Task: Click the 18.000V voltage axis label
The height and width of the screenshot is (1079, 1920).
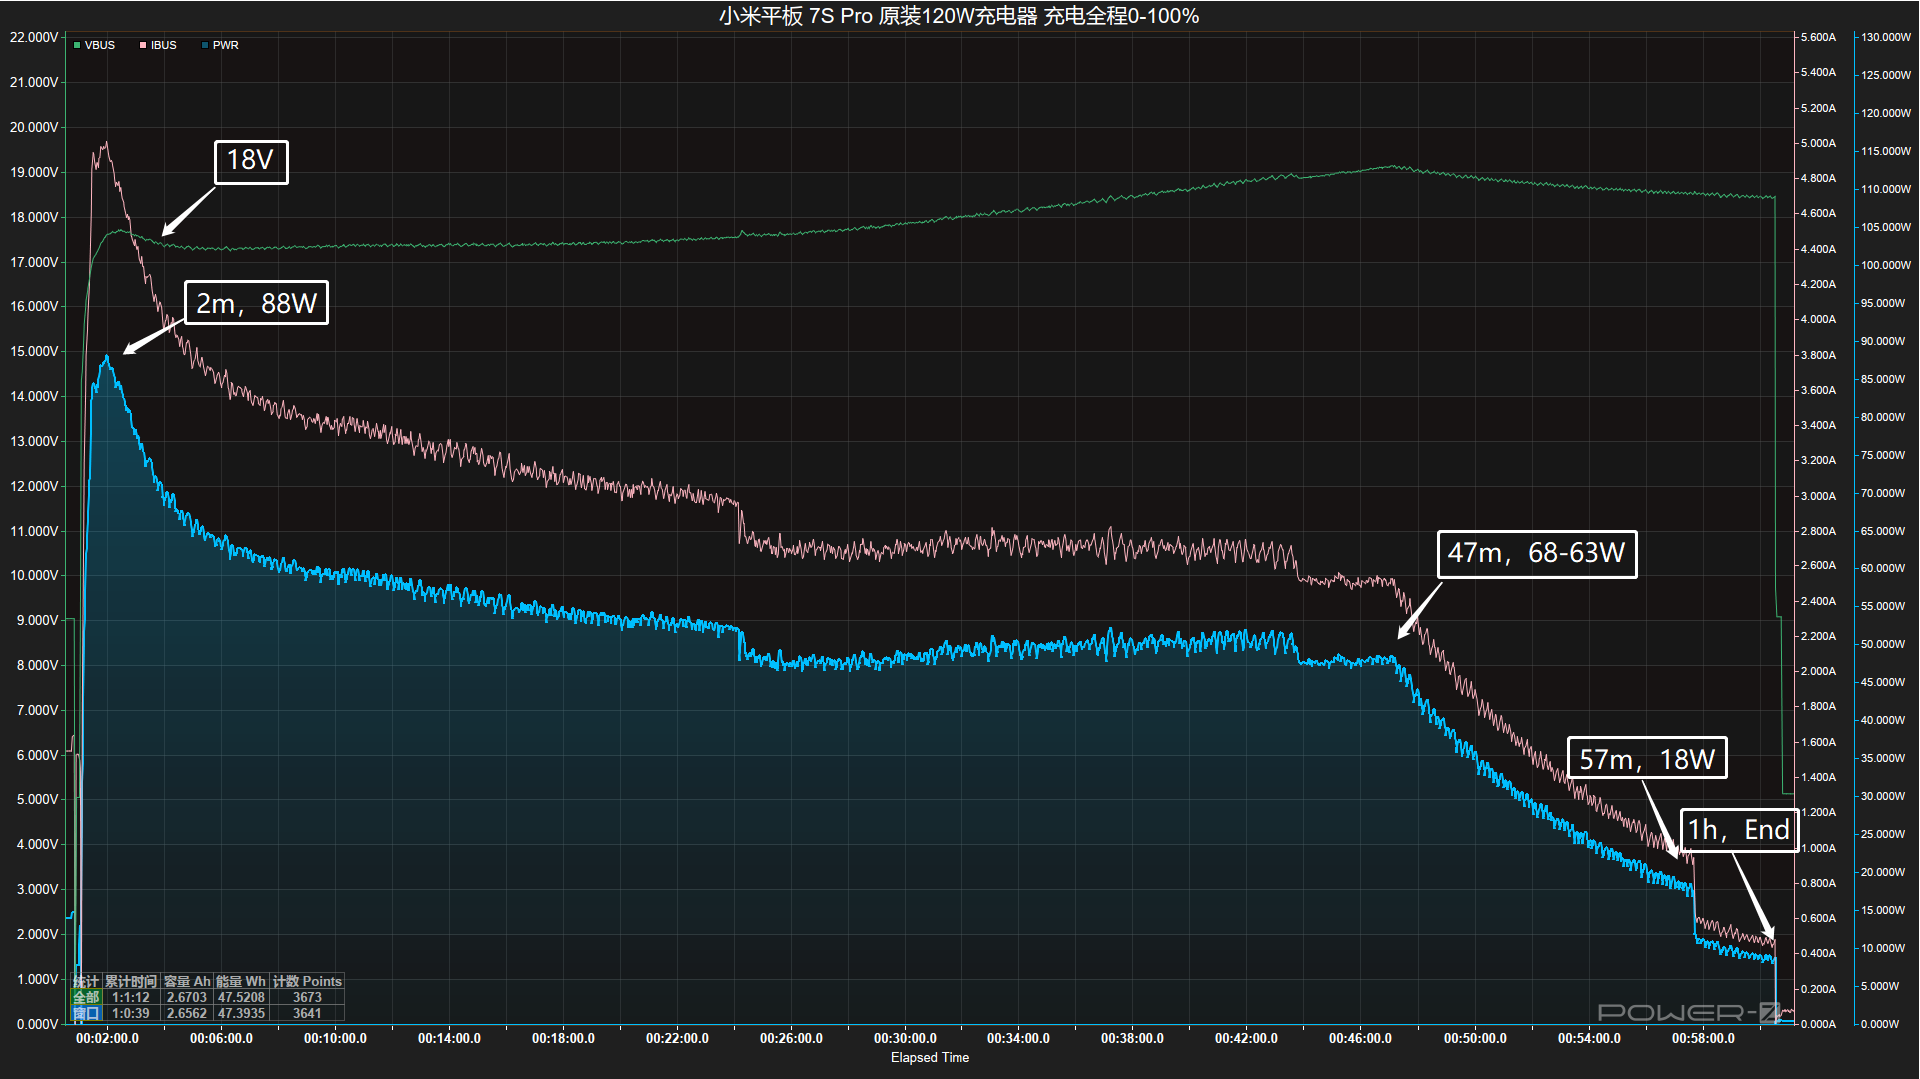Action: pos(34,217)
